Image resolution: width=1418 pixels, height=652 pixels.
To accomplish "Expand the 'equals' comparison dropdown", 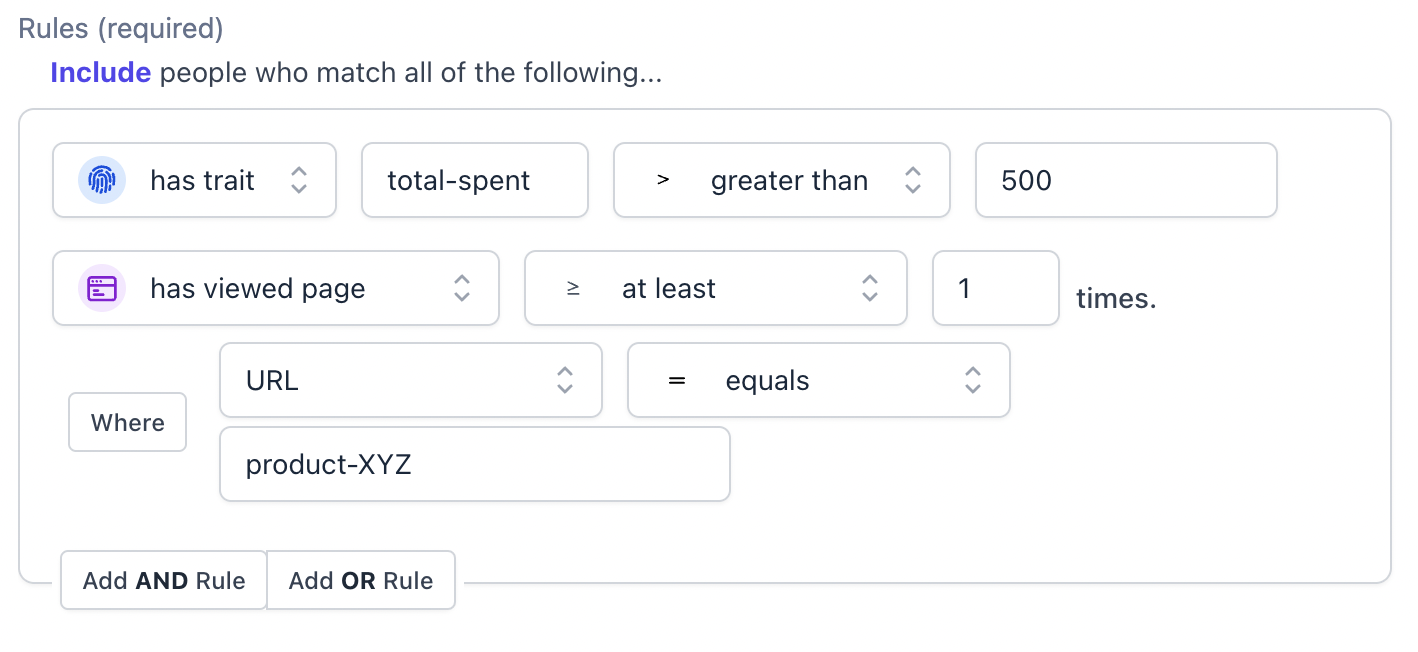I will point(818,381).
